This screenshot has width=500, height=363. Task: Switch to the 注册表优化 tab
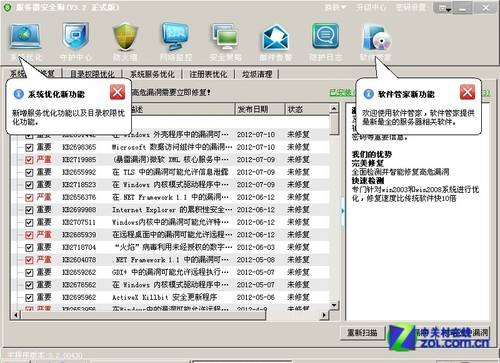pyautogui.click(x=208, y=74)
